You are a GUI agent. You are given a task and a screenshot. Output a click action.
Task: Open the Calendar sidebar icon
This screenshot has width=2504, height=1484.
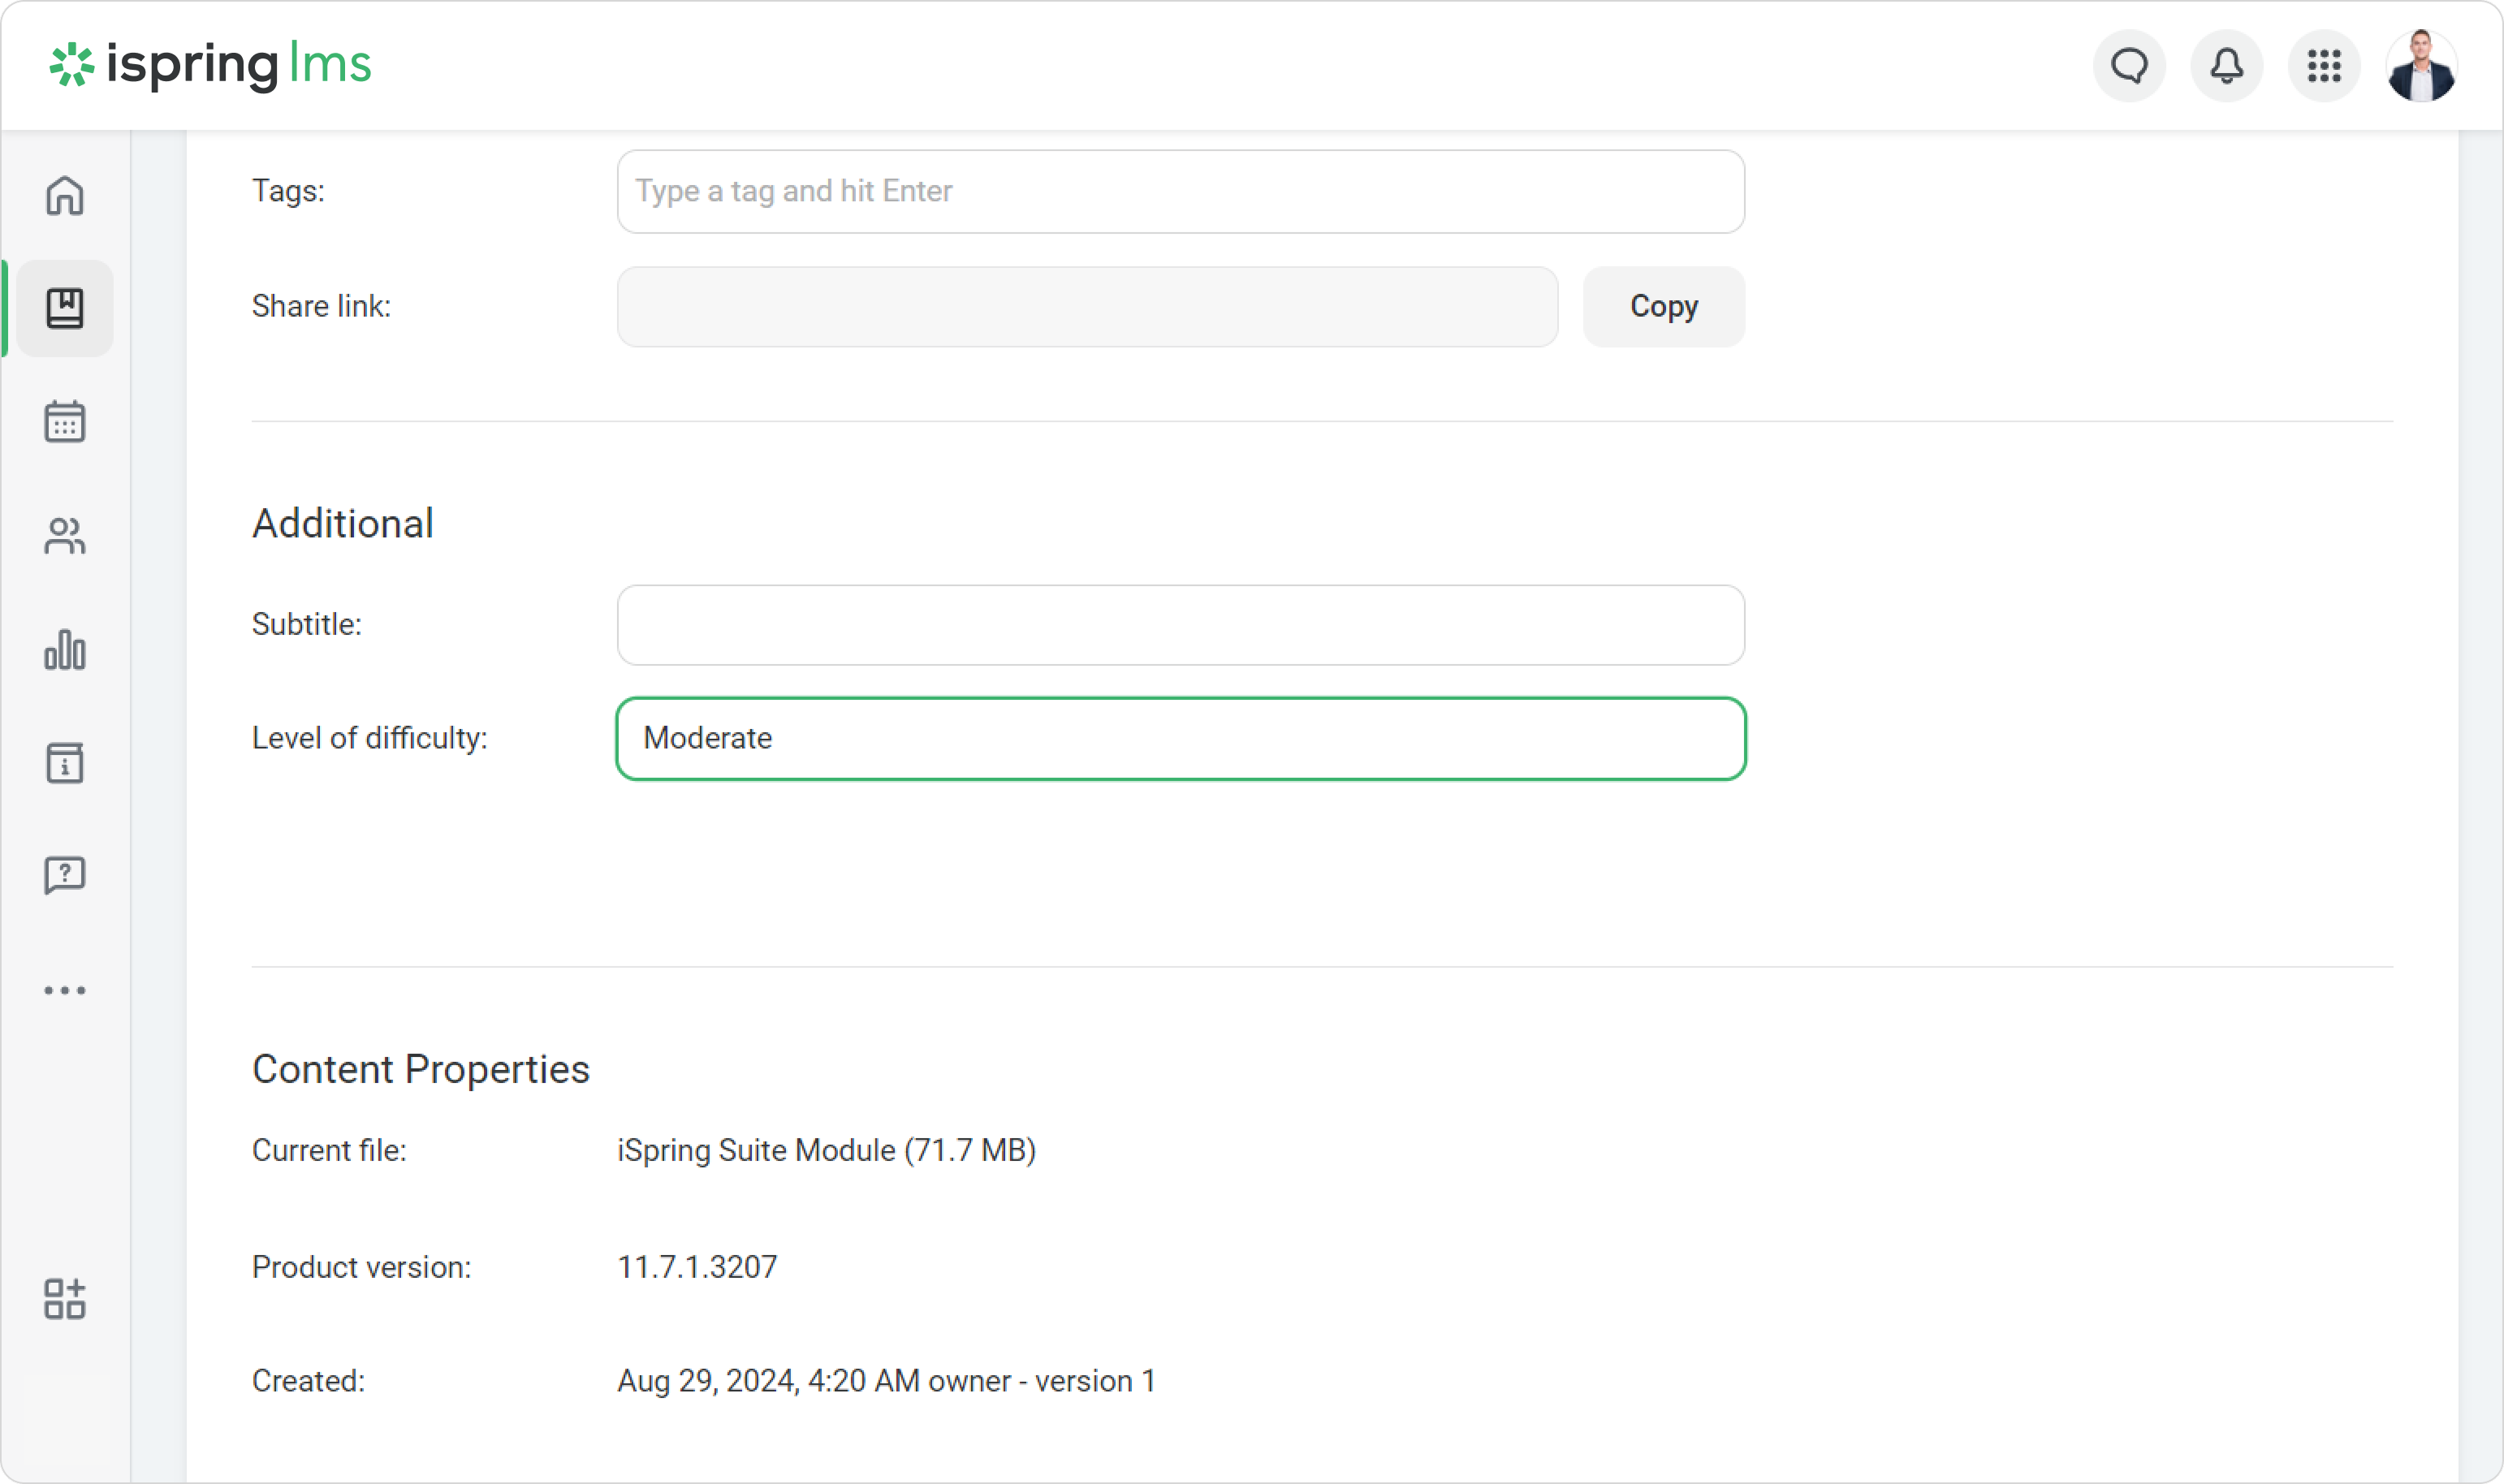click(x=65, y=421)
